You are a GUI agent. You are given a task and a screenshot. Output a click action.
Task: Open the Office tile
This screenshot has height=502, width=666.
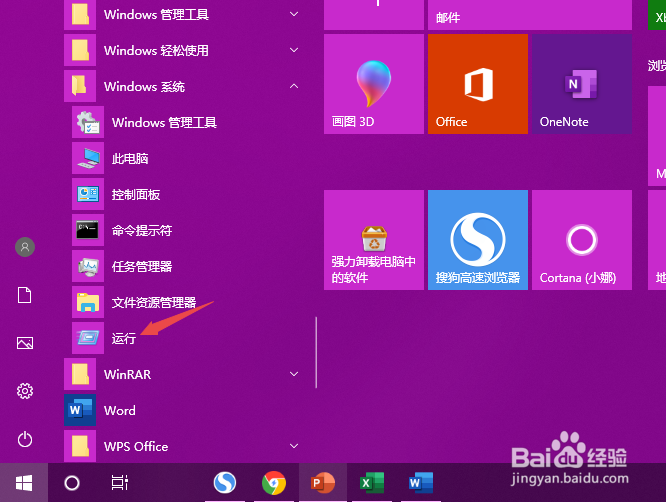[478, 84]
